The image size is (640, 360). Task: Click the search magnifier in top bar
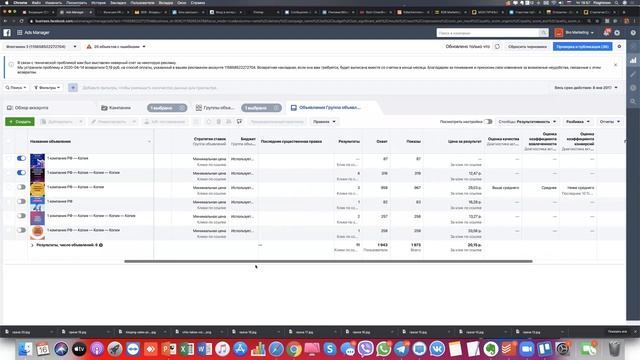543,33
